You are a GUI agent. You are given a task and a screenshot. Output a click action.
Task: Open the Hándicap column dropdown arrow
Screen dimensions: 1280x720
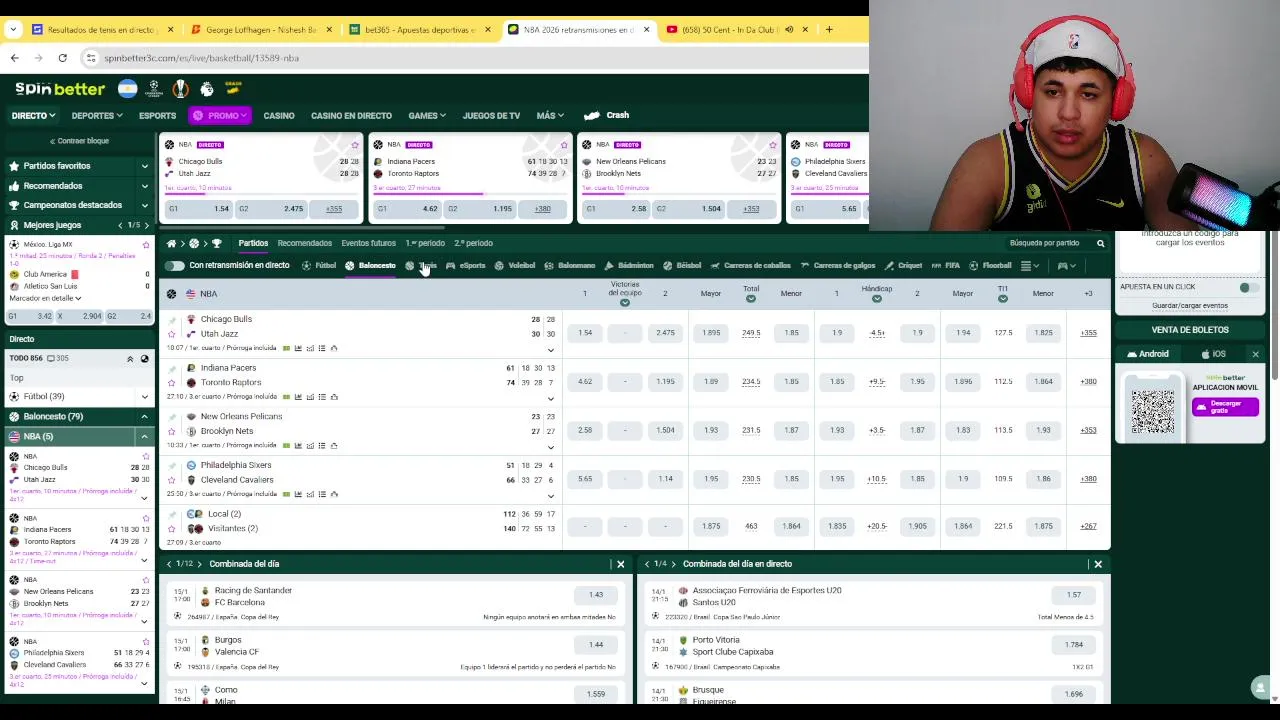pos(877,299)
